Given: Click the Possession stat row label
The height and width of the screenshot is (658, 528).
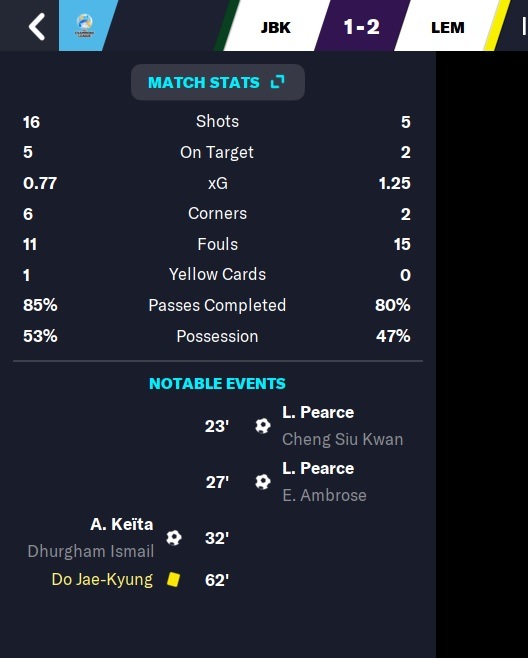Looking at the screenshot, I should 217,337.
